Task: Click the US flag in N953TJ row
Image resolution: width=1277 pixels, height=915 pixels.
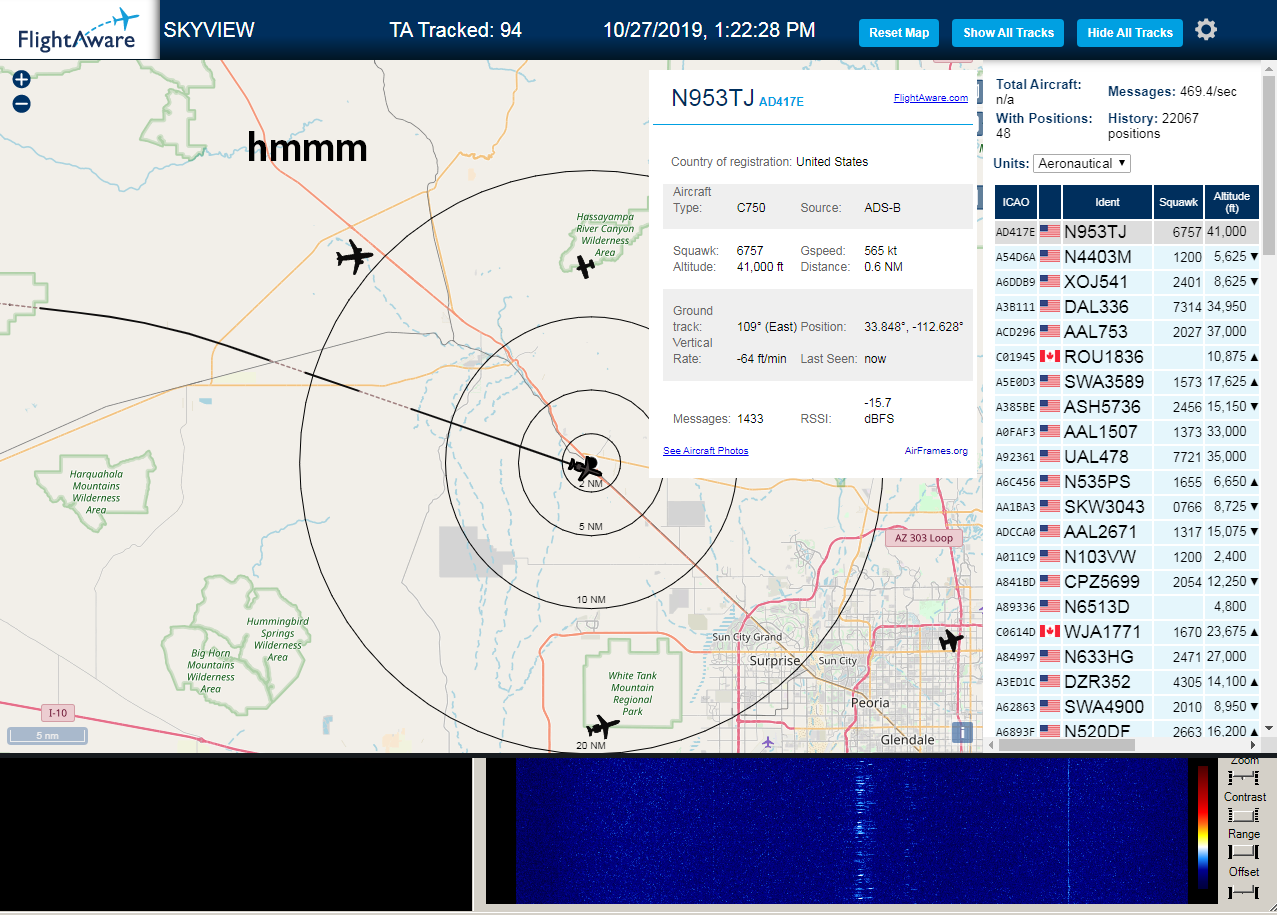Action: click(1050, 231)
